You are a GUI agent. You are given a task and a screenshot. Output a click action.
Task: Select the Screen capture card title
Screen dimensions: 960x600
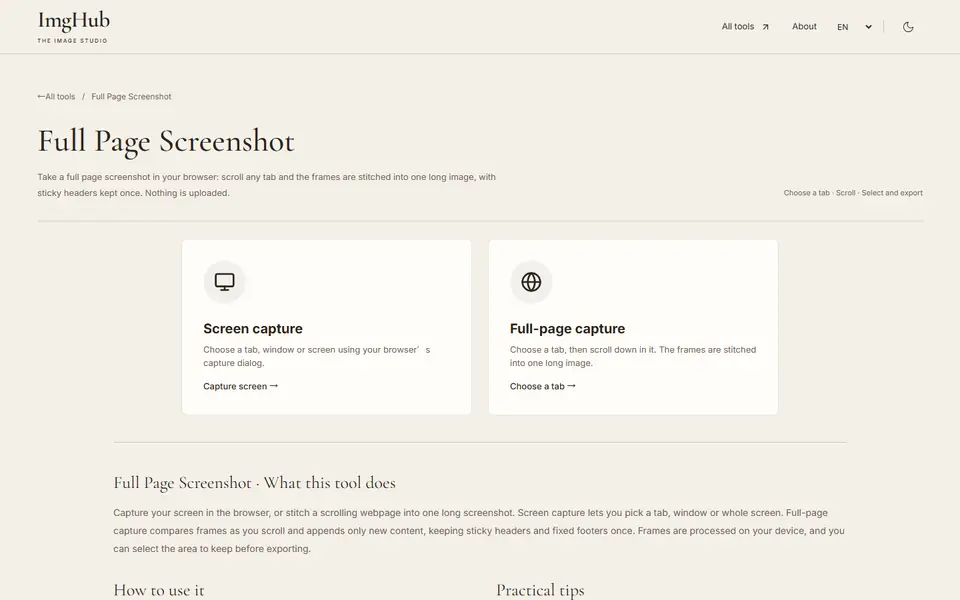(x=253, y=329)
